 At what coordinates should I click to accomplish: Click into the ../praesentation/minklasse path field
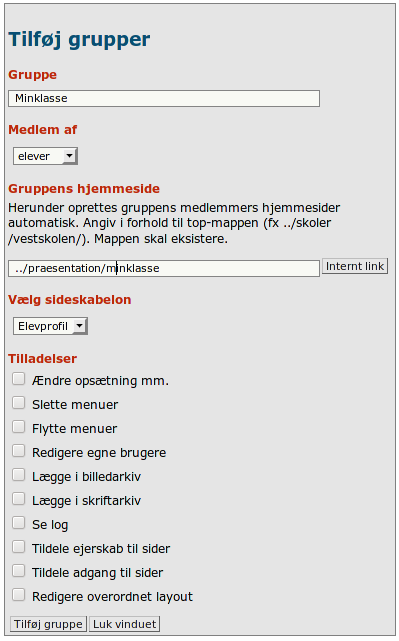pyautogui.click(x=164, y=269)
